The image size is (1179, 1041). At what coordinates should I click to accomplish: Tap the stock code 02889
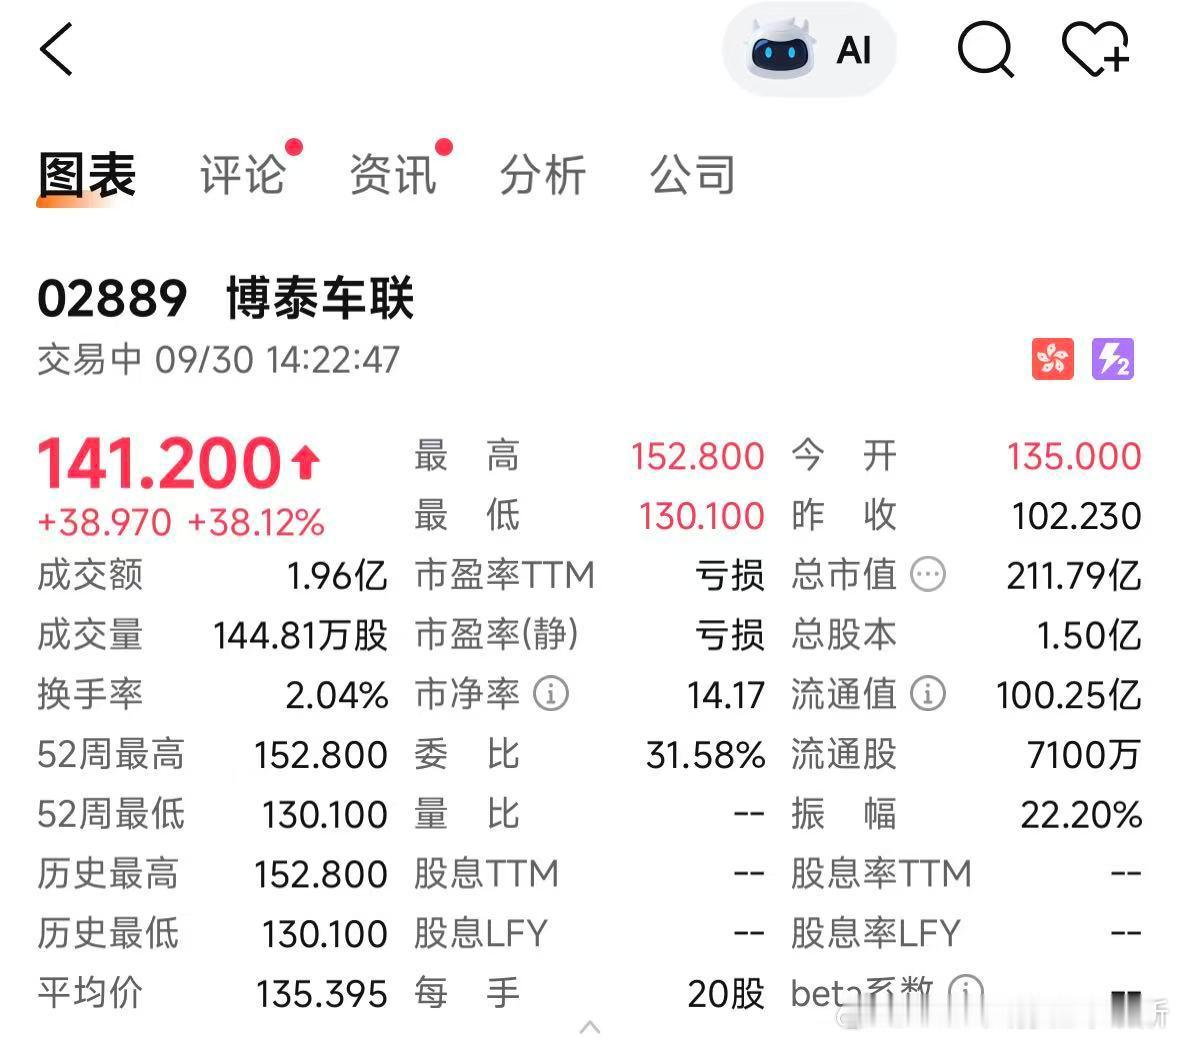point(112,299)
